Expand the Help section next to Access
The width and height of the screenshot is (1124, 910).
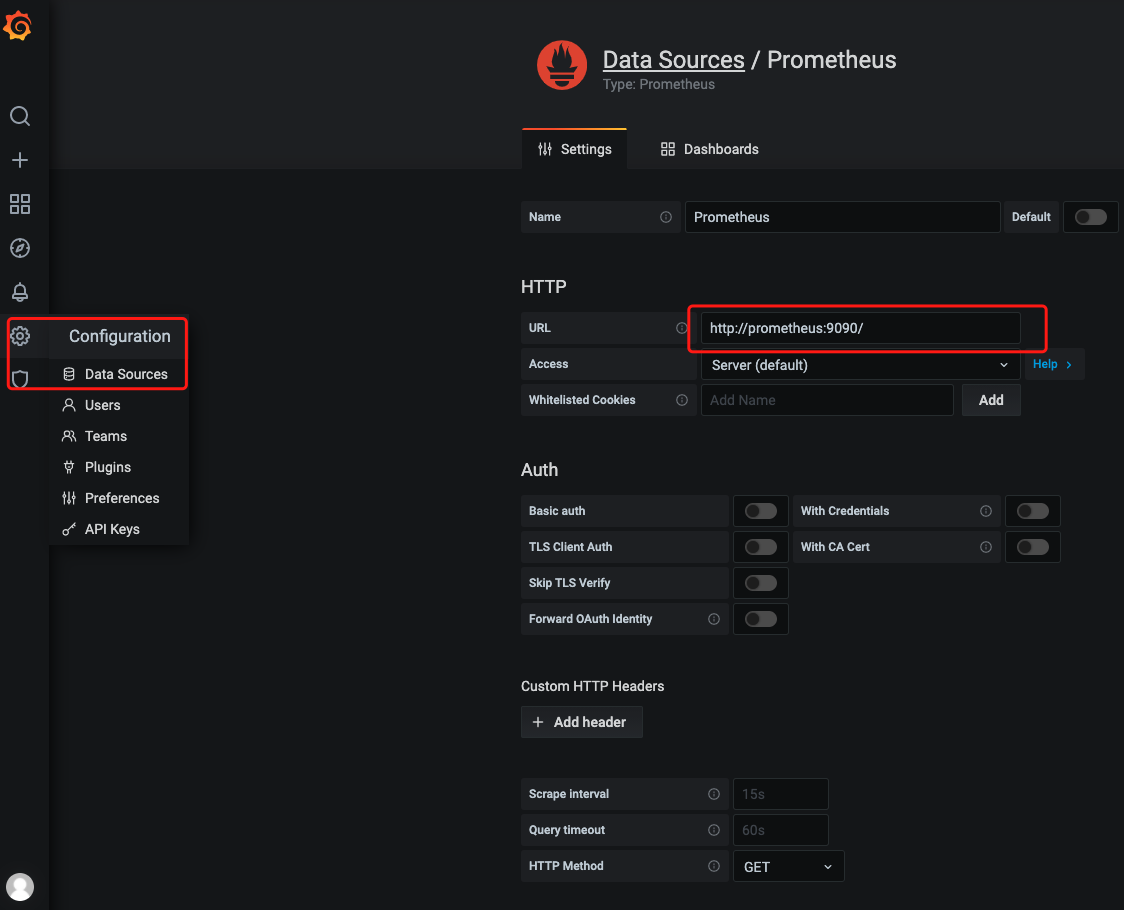point(1052,364)
